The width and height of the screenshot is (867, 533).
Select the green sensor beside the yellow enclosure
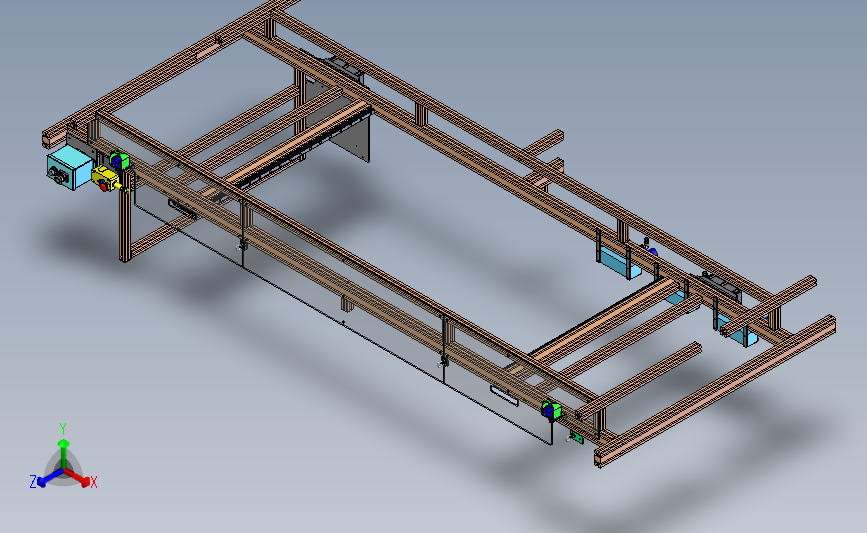(x=119, y=160)
